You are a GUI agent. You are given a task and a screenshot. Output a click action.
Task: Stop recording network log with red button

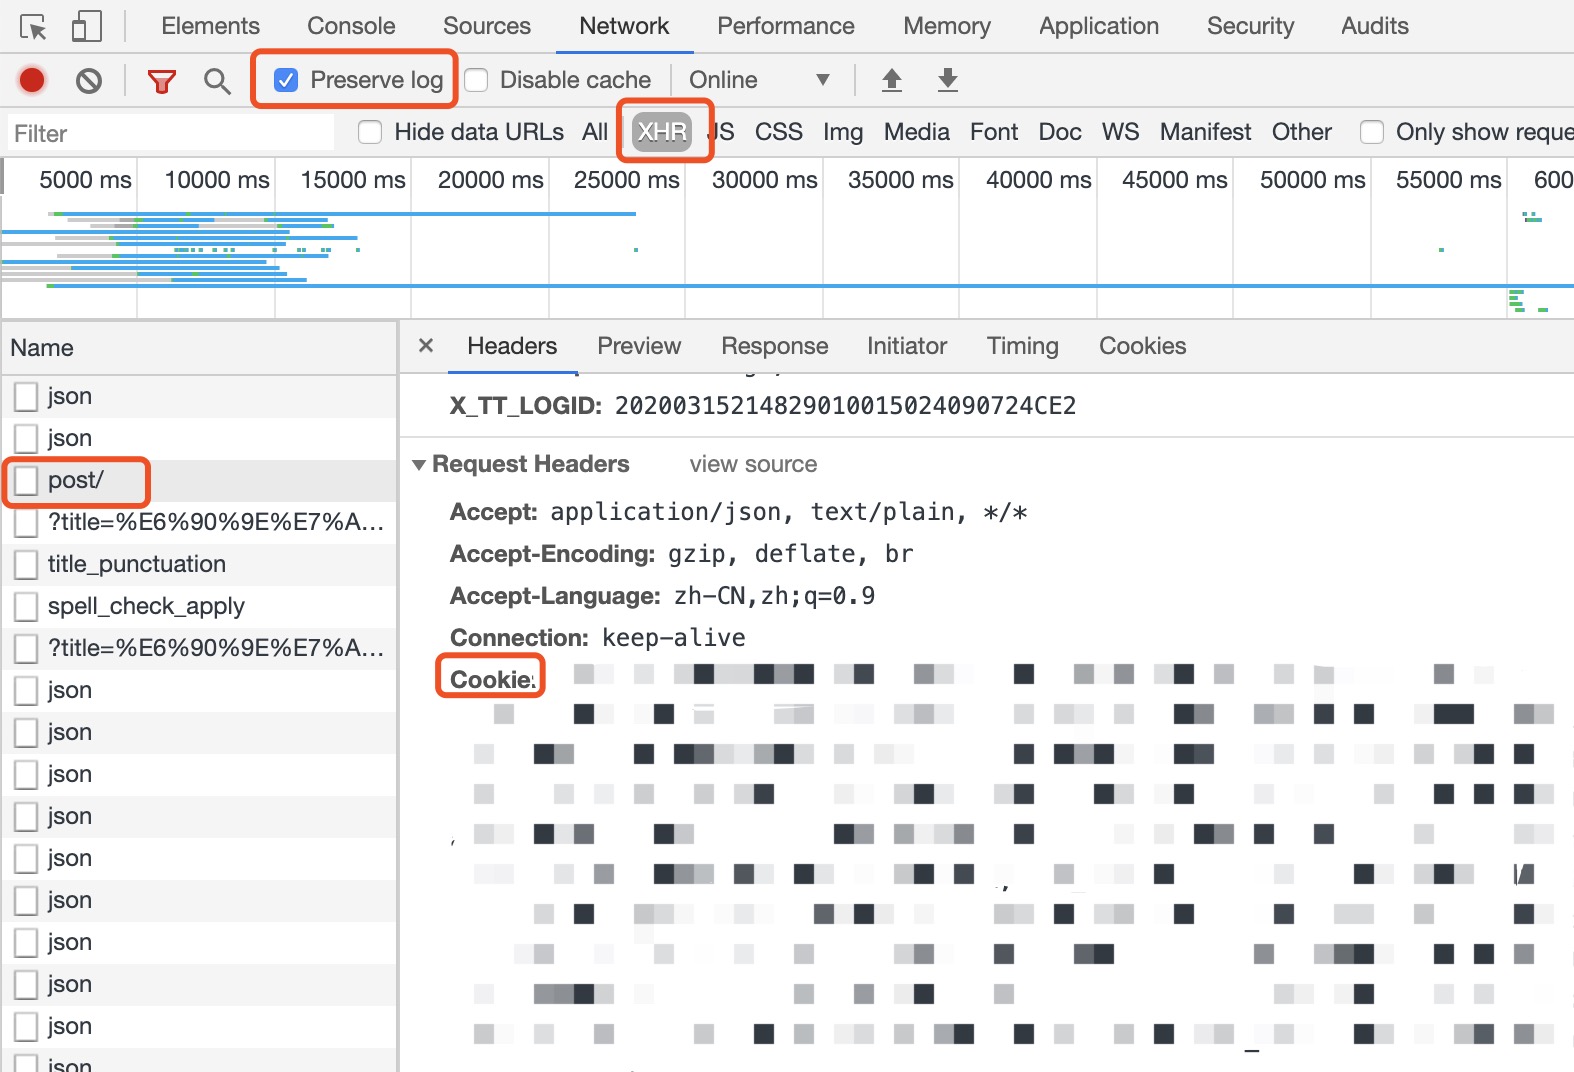pyautogui.click(x=32, y=80)
